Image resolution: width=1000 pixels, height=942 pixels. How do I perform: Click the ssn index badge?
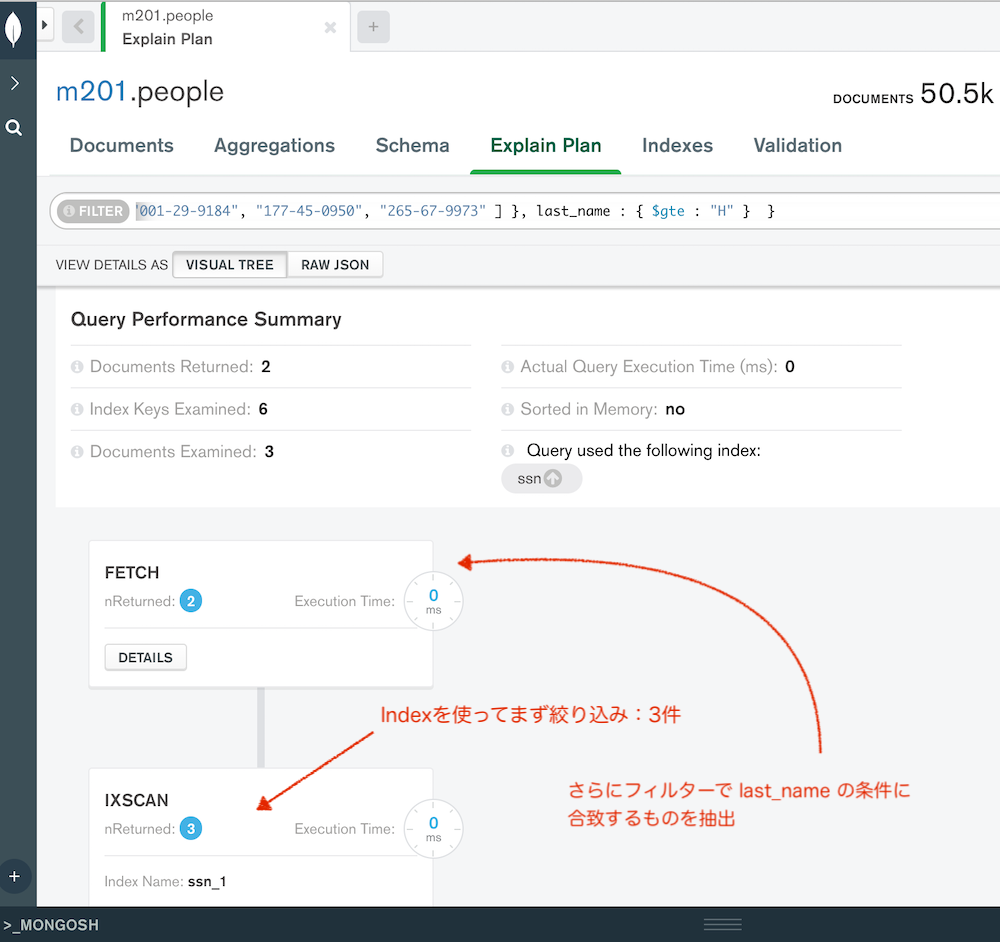click(541, 478)
